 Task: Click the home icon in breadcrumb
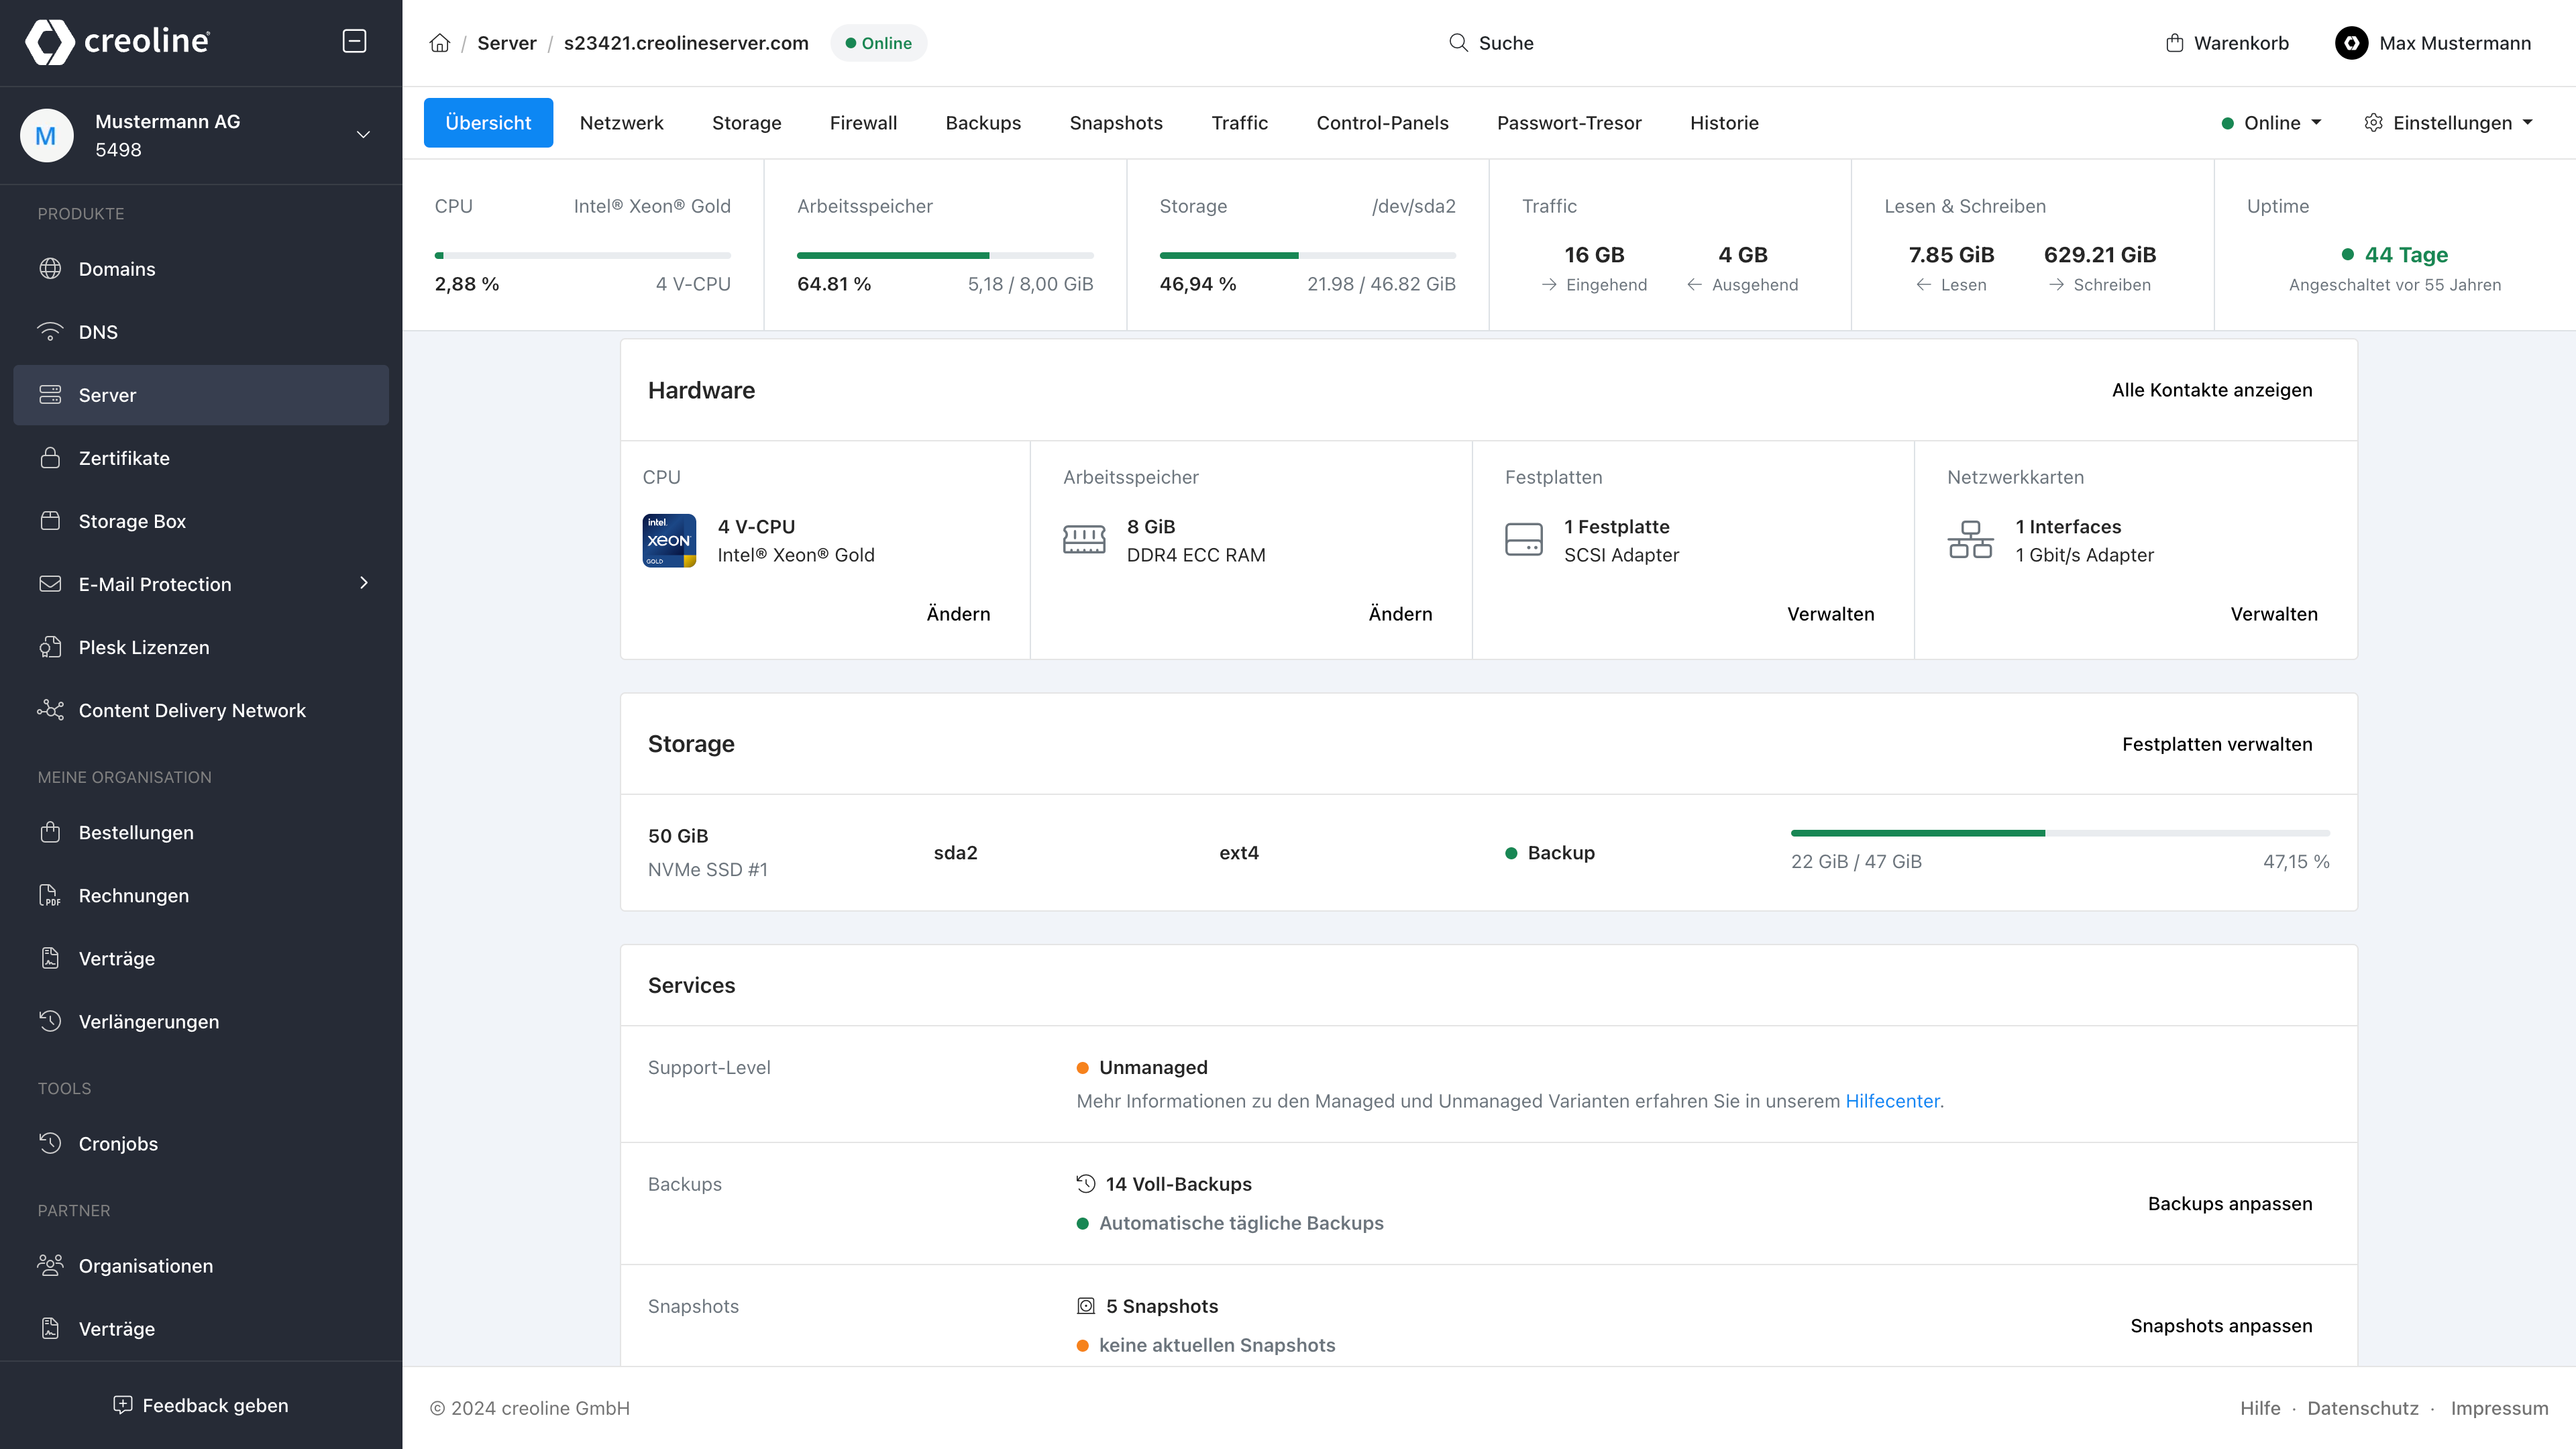pos(439,43)
